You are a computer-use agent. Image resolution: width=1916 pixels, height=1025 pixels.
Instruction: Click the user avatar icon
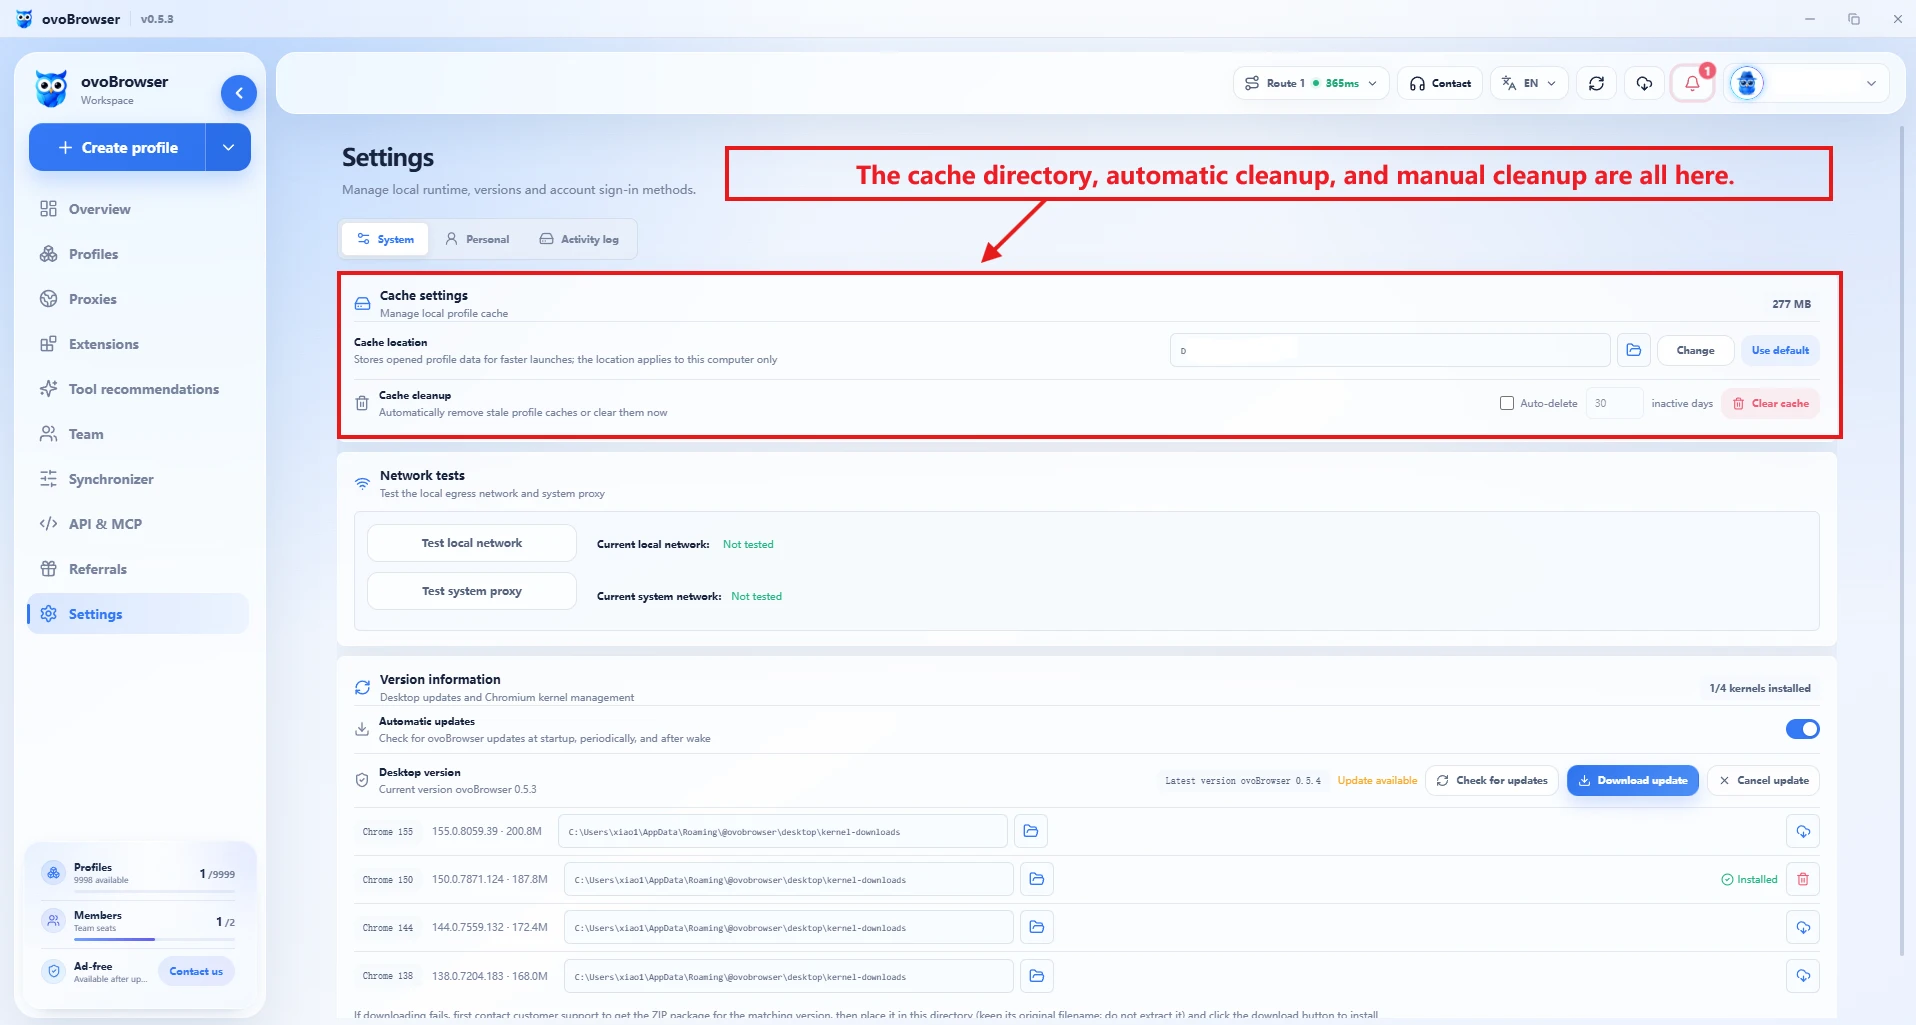(1747, 83)
